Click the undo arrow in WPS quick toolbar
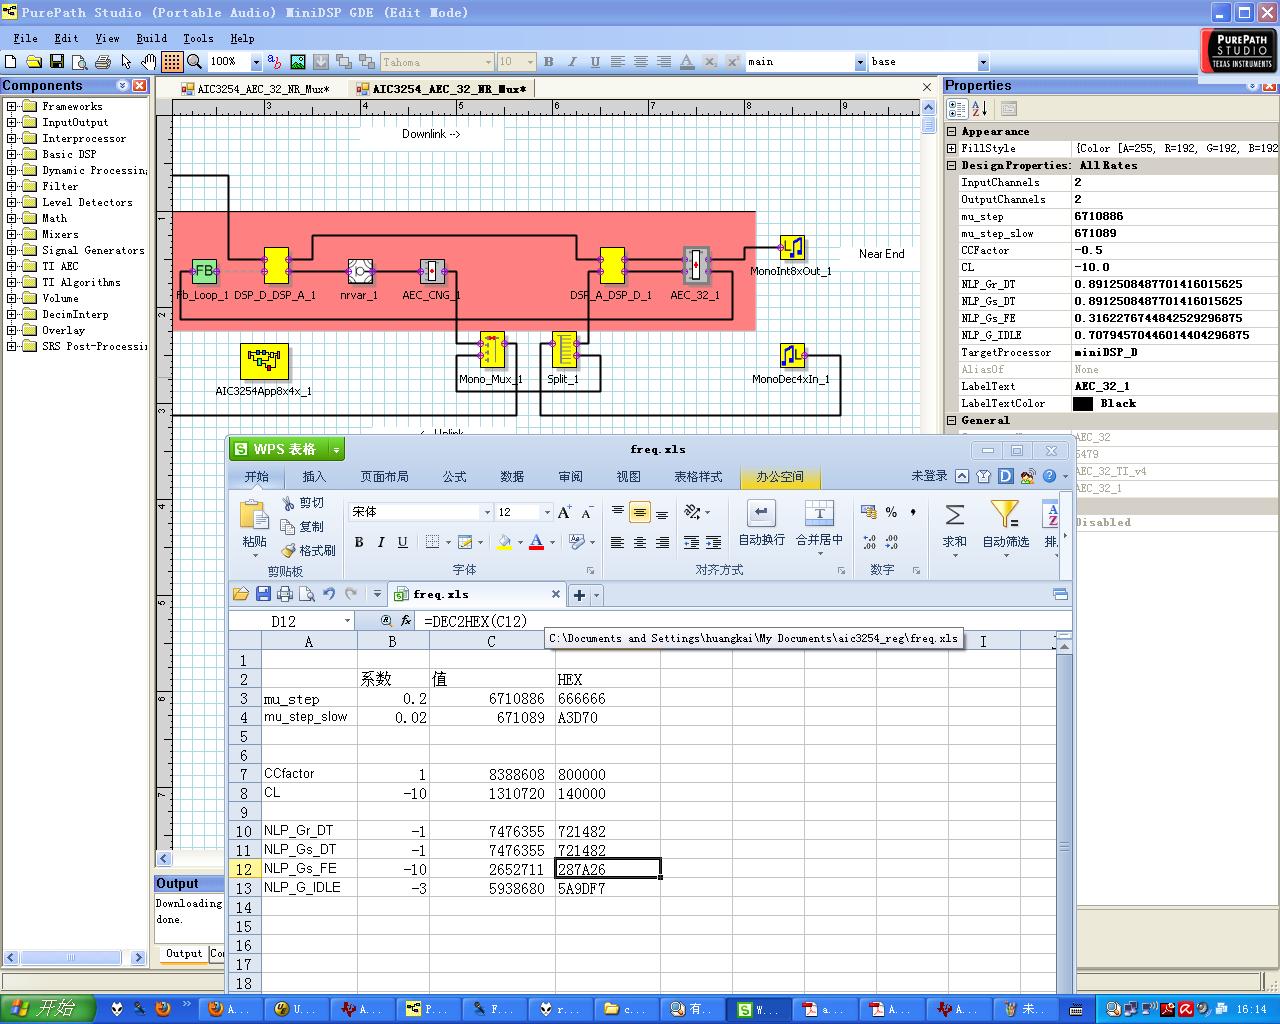Screen dimensions: 1280x1024 [329, 594]
